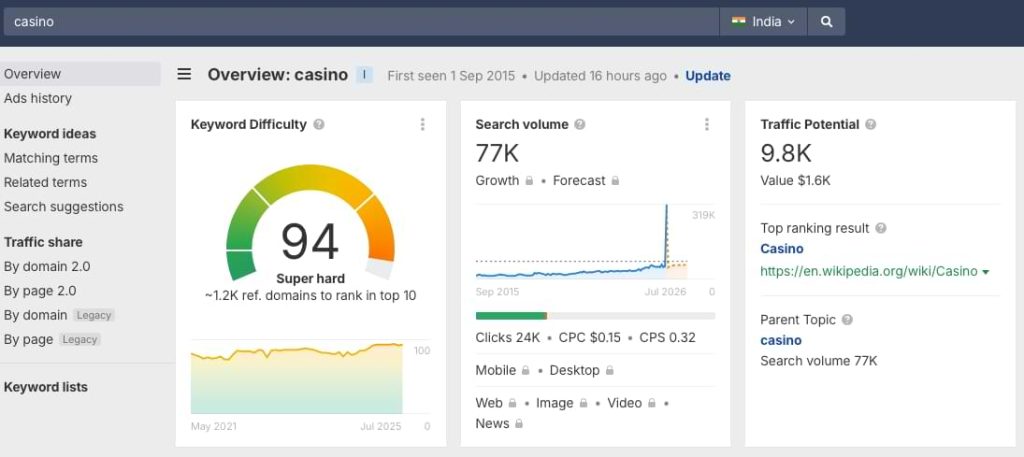
Task: Open Ads history in the sidebar
Action: pos(38,99)
